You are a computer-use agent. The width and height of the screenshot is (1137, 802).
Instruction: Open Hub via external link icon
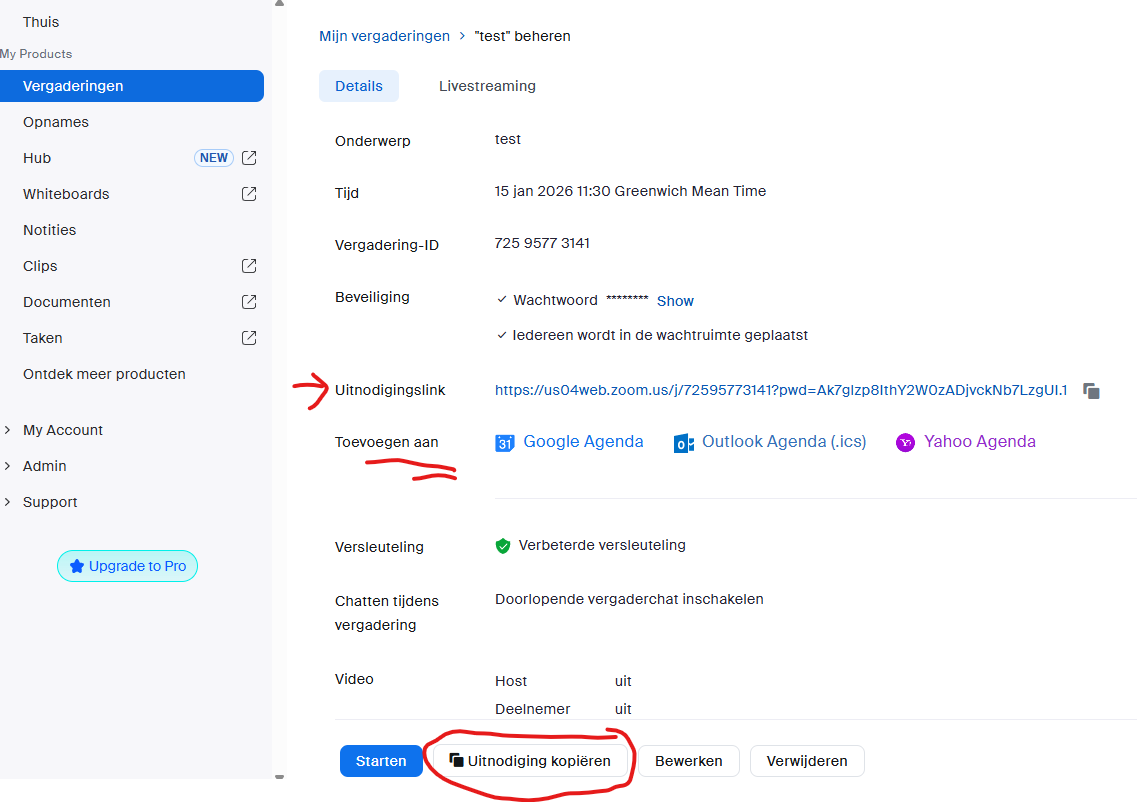point(249,158)
